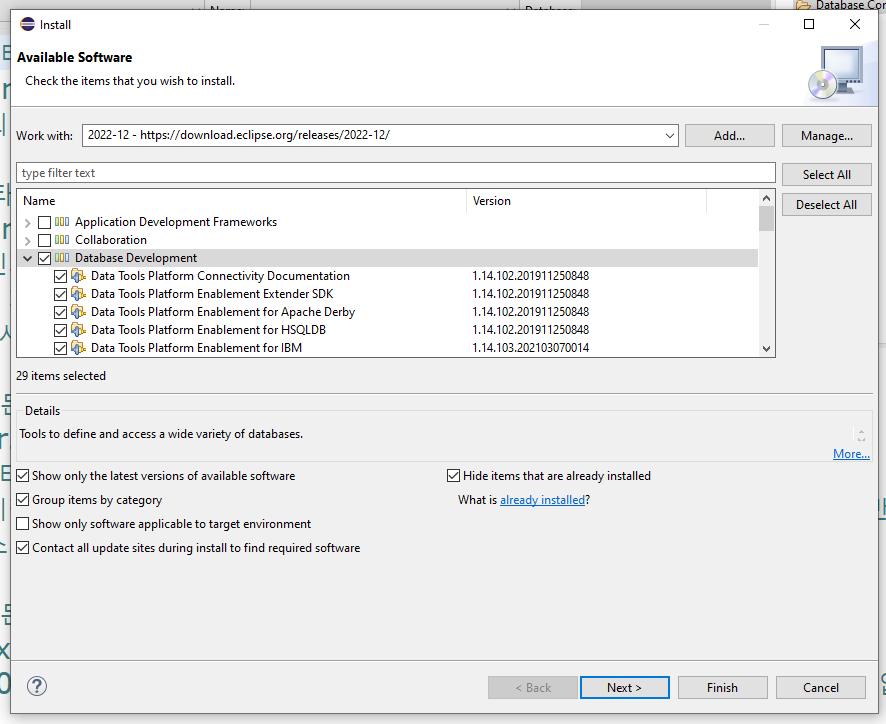The height and width of the screenshot is (724, 886).
Task: Click the Cancel button
Action: (x=820, y=687)
